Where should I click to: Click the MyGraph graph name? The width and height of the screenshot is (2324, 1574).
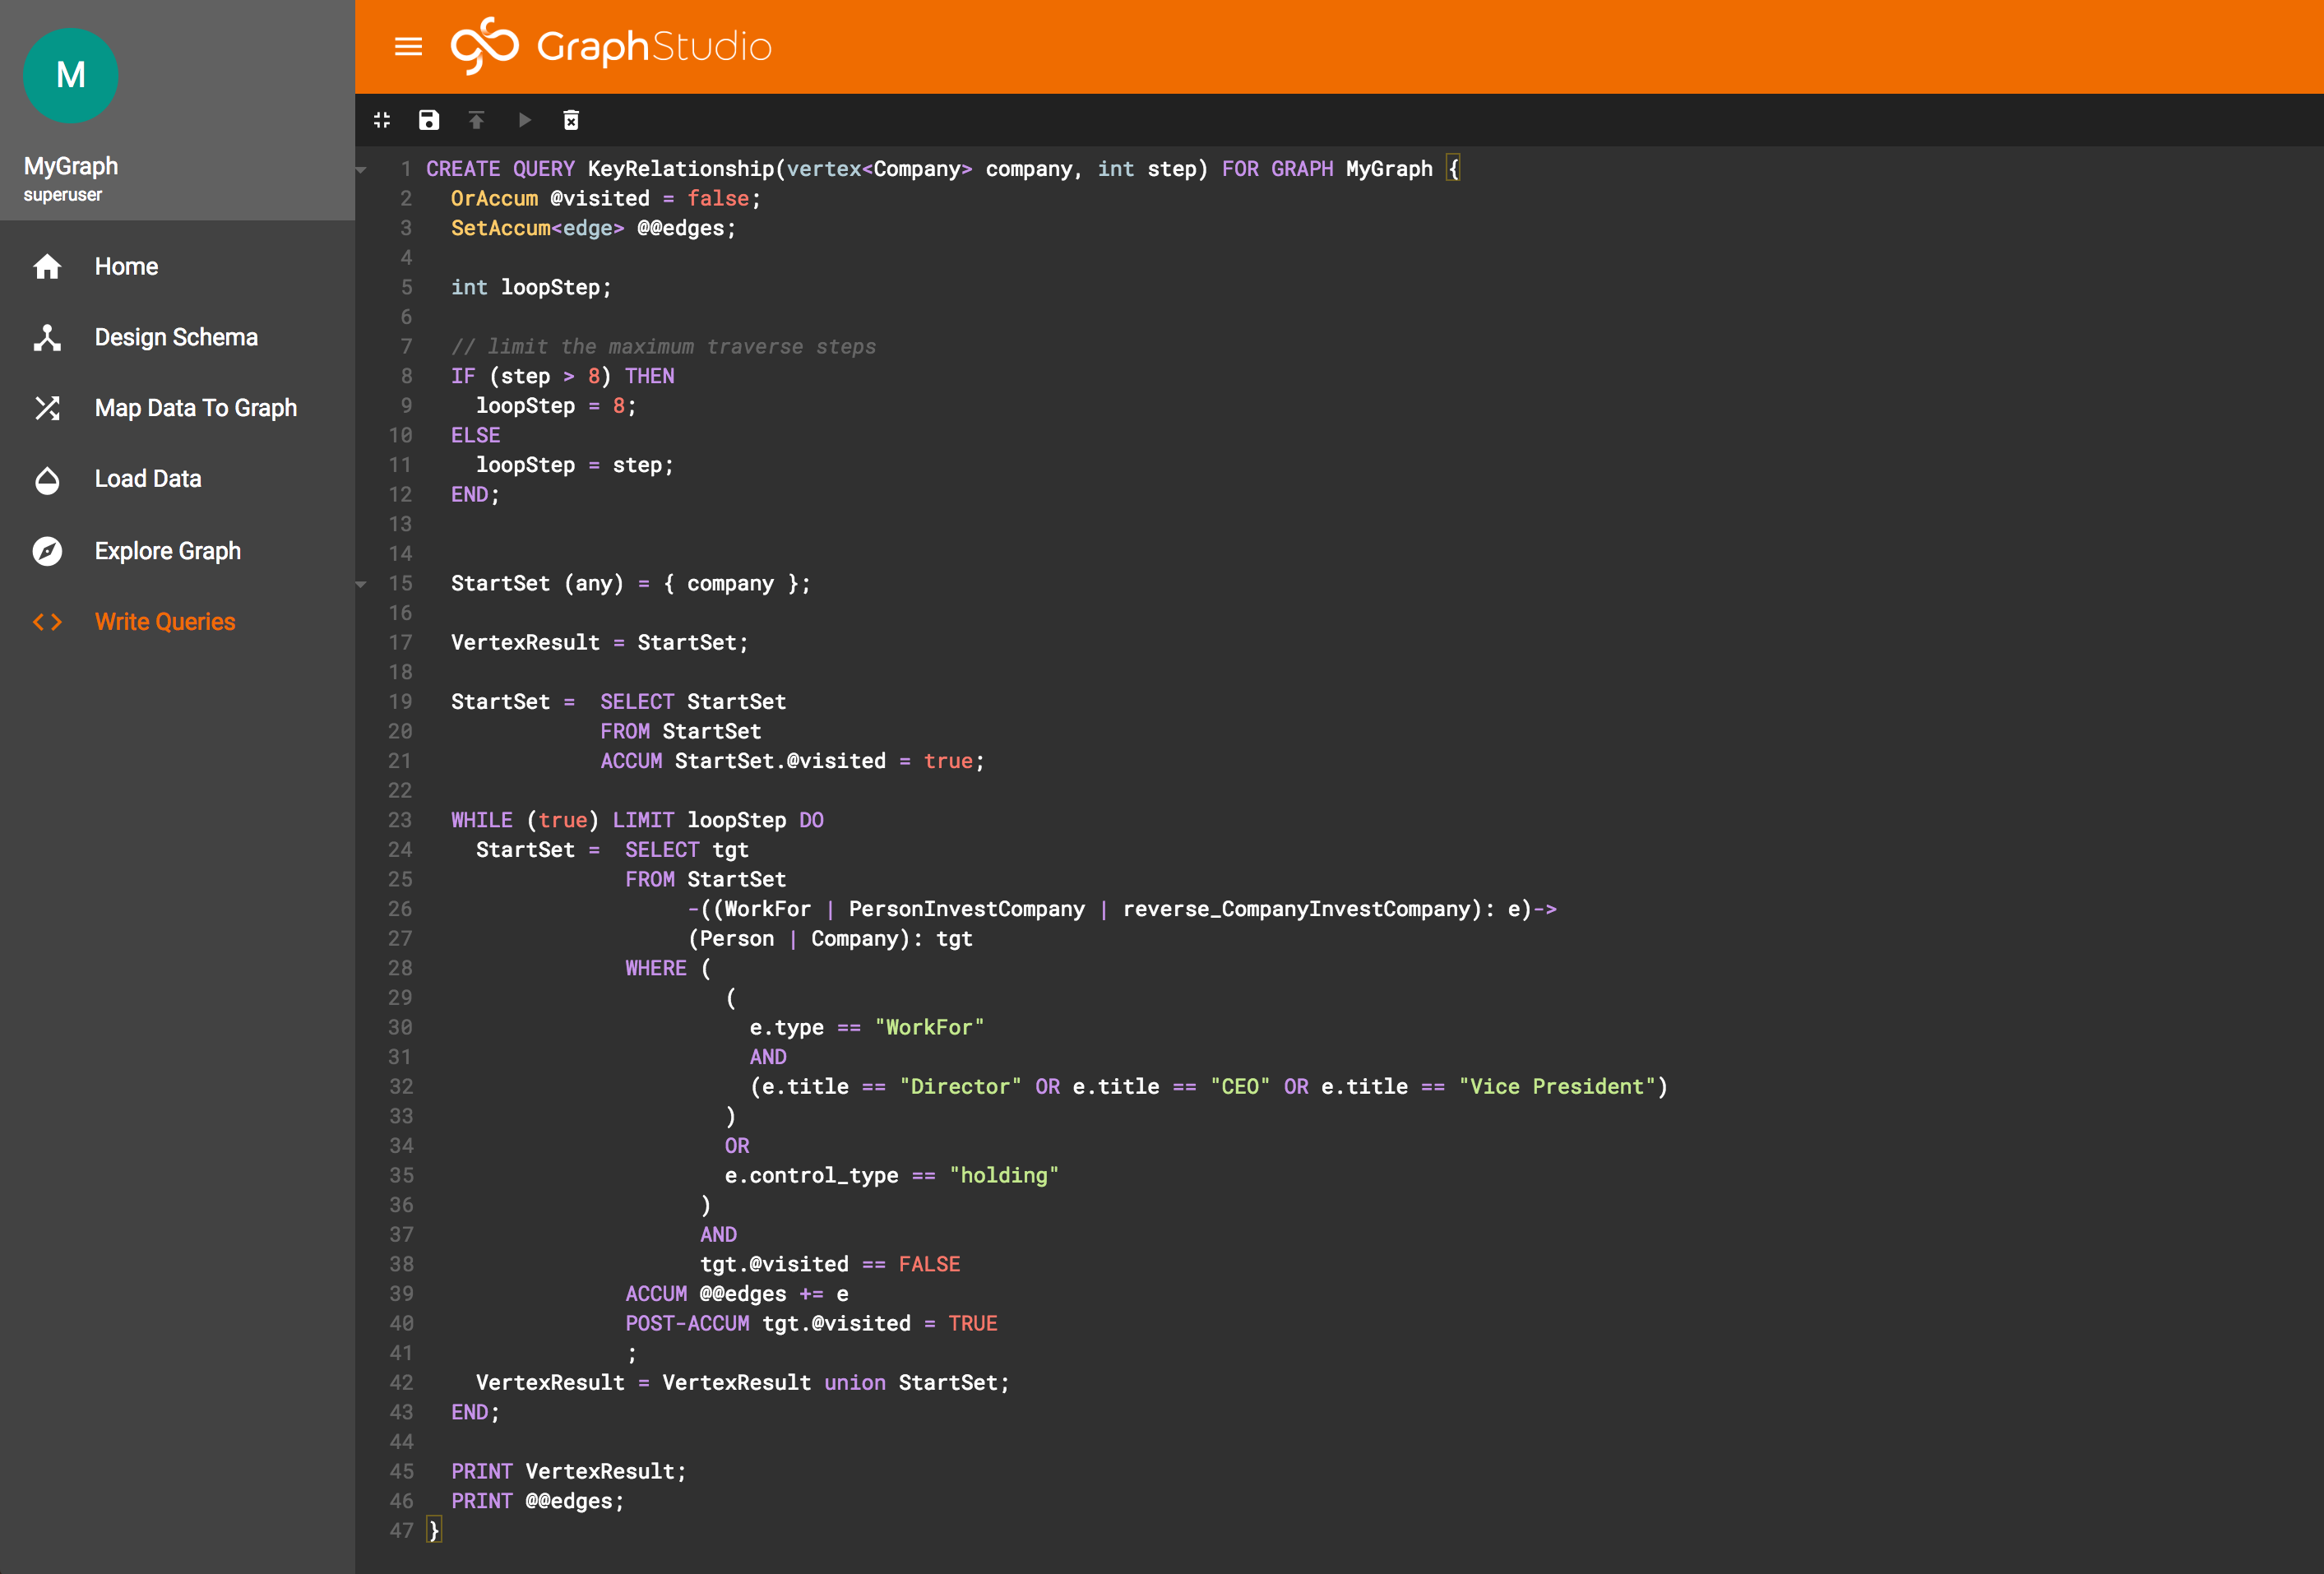71,166
